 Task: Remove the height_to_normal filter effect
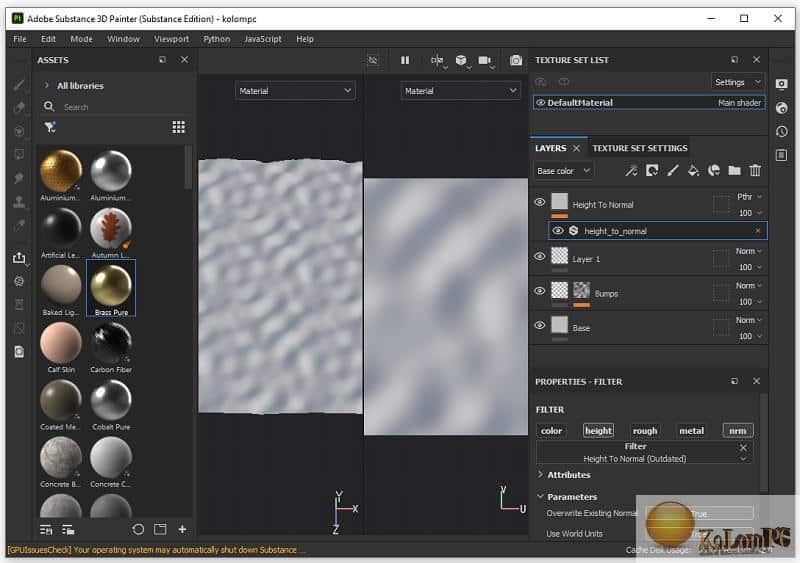coord(758,231)
